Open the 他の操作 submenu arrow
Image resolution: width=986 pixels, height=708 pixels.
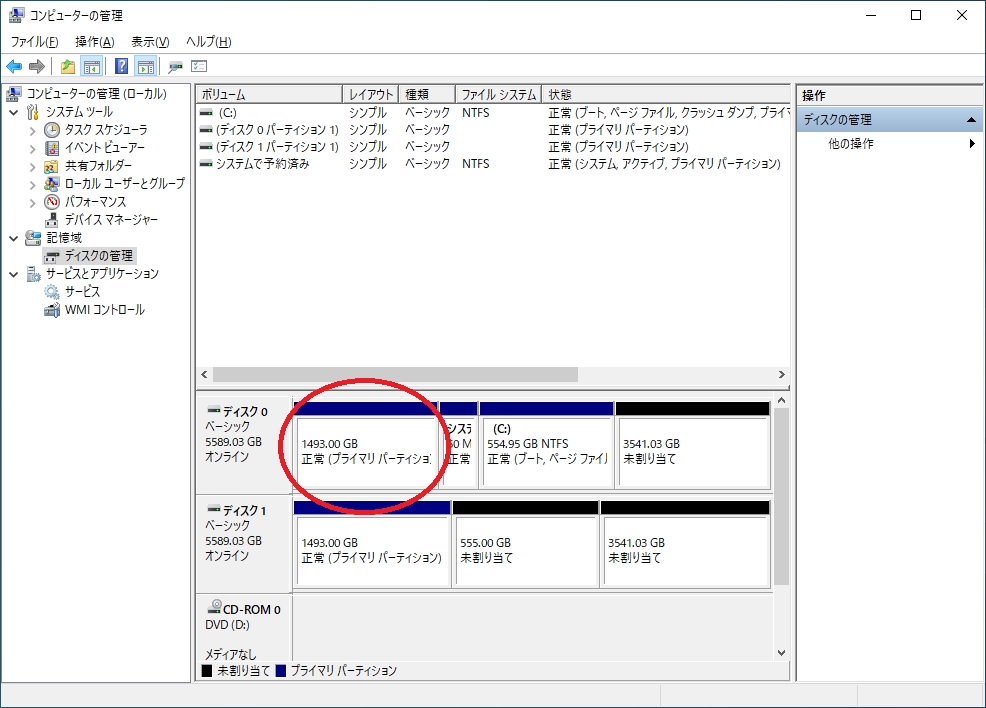(x=972, y=143)
